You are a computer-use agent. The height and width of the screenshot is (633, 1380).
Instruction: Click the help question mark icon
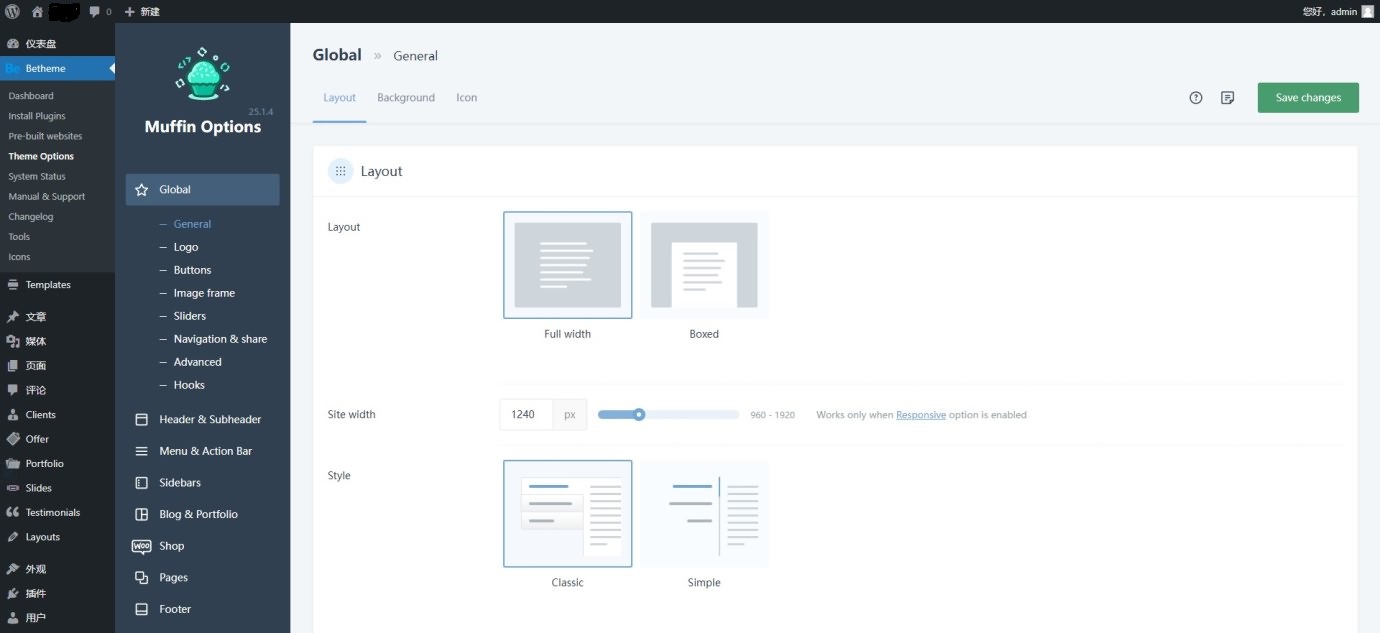point(1196,98)
